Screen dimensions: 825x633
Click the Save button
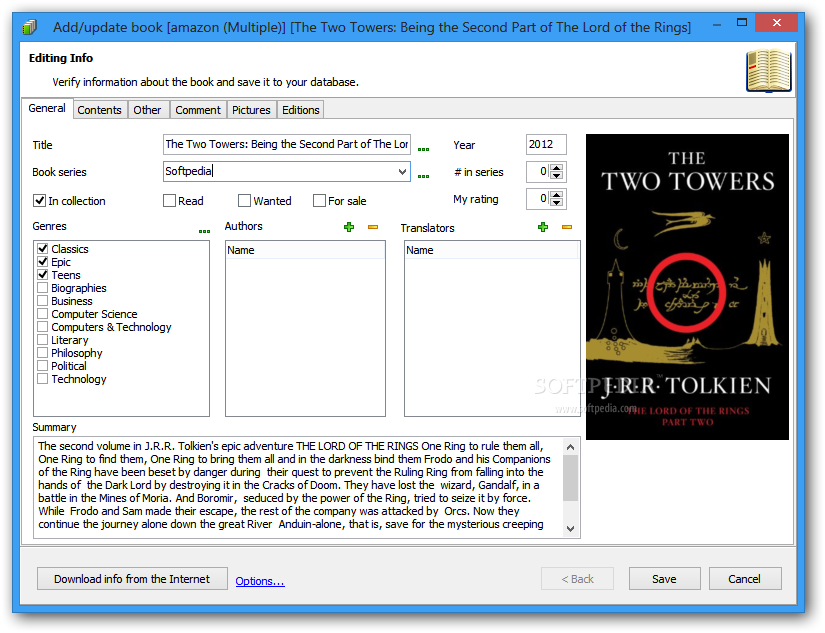(x=665, y=579)
